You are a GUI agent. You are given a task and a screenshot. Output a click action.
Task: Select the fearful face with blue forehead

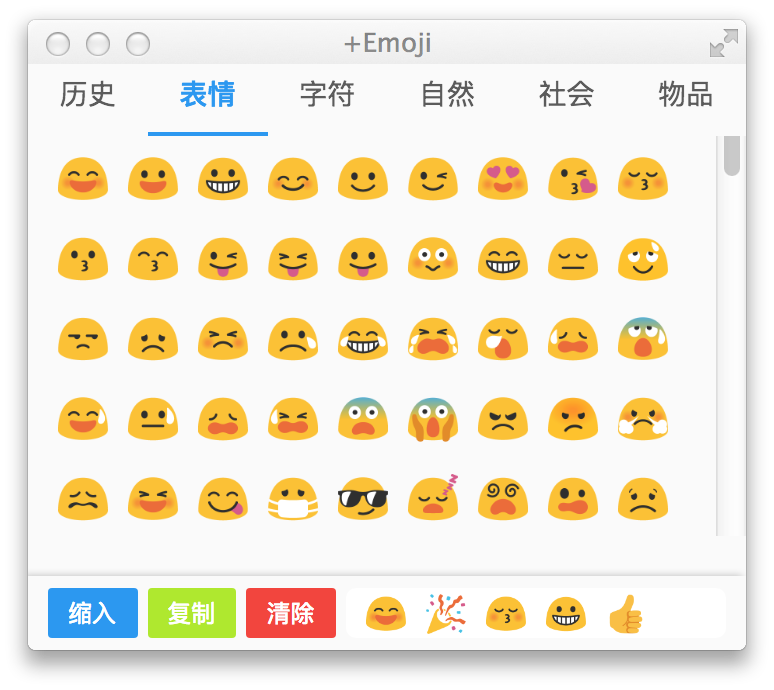coord(363,419)
